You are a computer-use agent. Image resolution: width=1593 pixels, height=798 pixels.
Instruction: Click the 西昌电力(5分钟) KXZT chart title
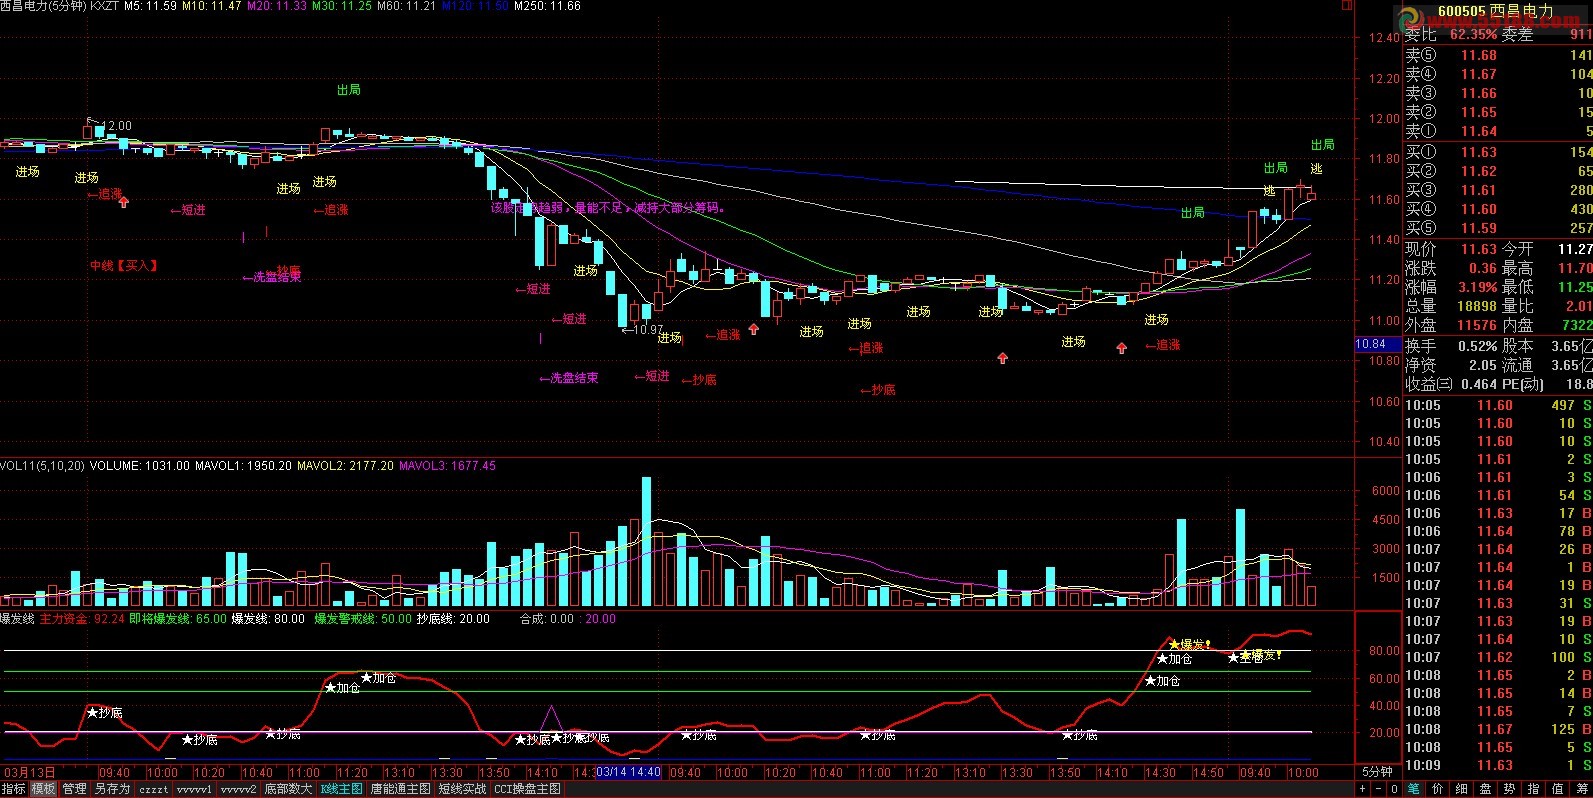pos(60,6)
